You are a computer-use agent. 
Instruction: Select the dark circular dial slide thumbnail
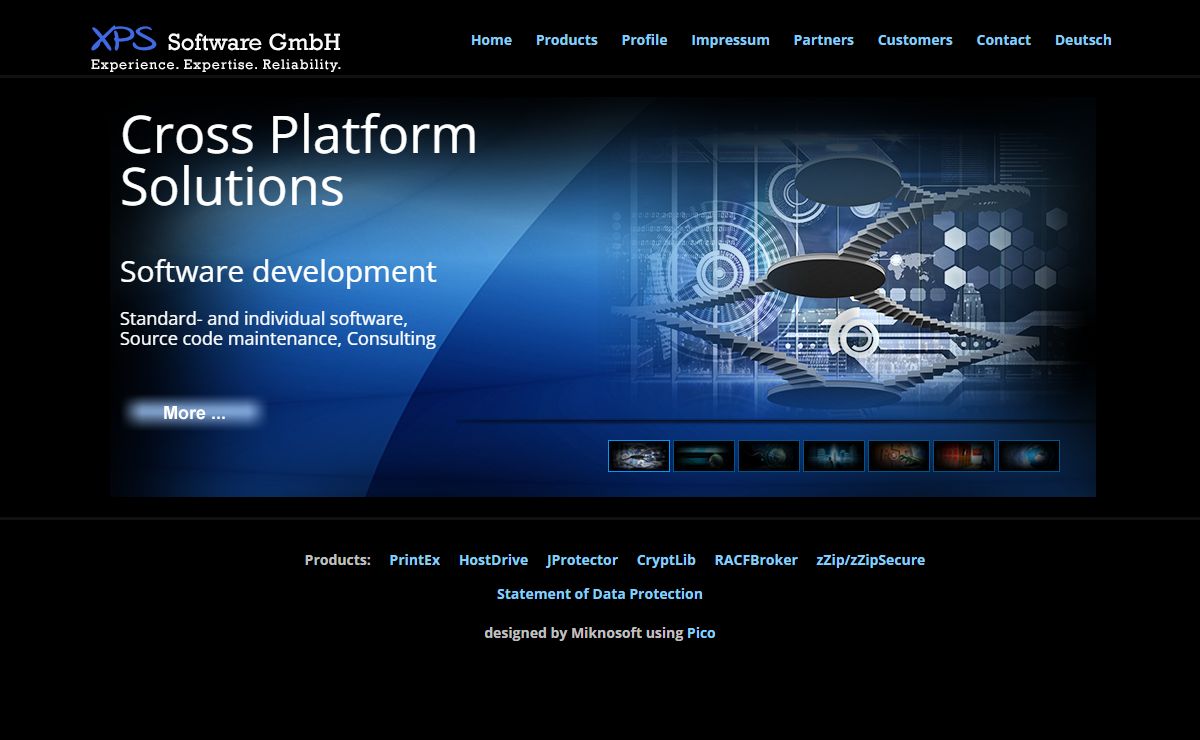click(x=769, y=456)
